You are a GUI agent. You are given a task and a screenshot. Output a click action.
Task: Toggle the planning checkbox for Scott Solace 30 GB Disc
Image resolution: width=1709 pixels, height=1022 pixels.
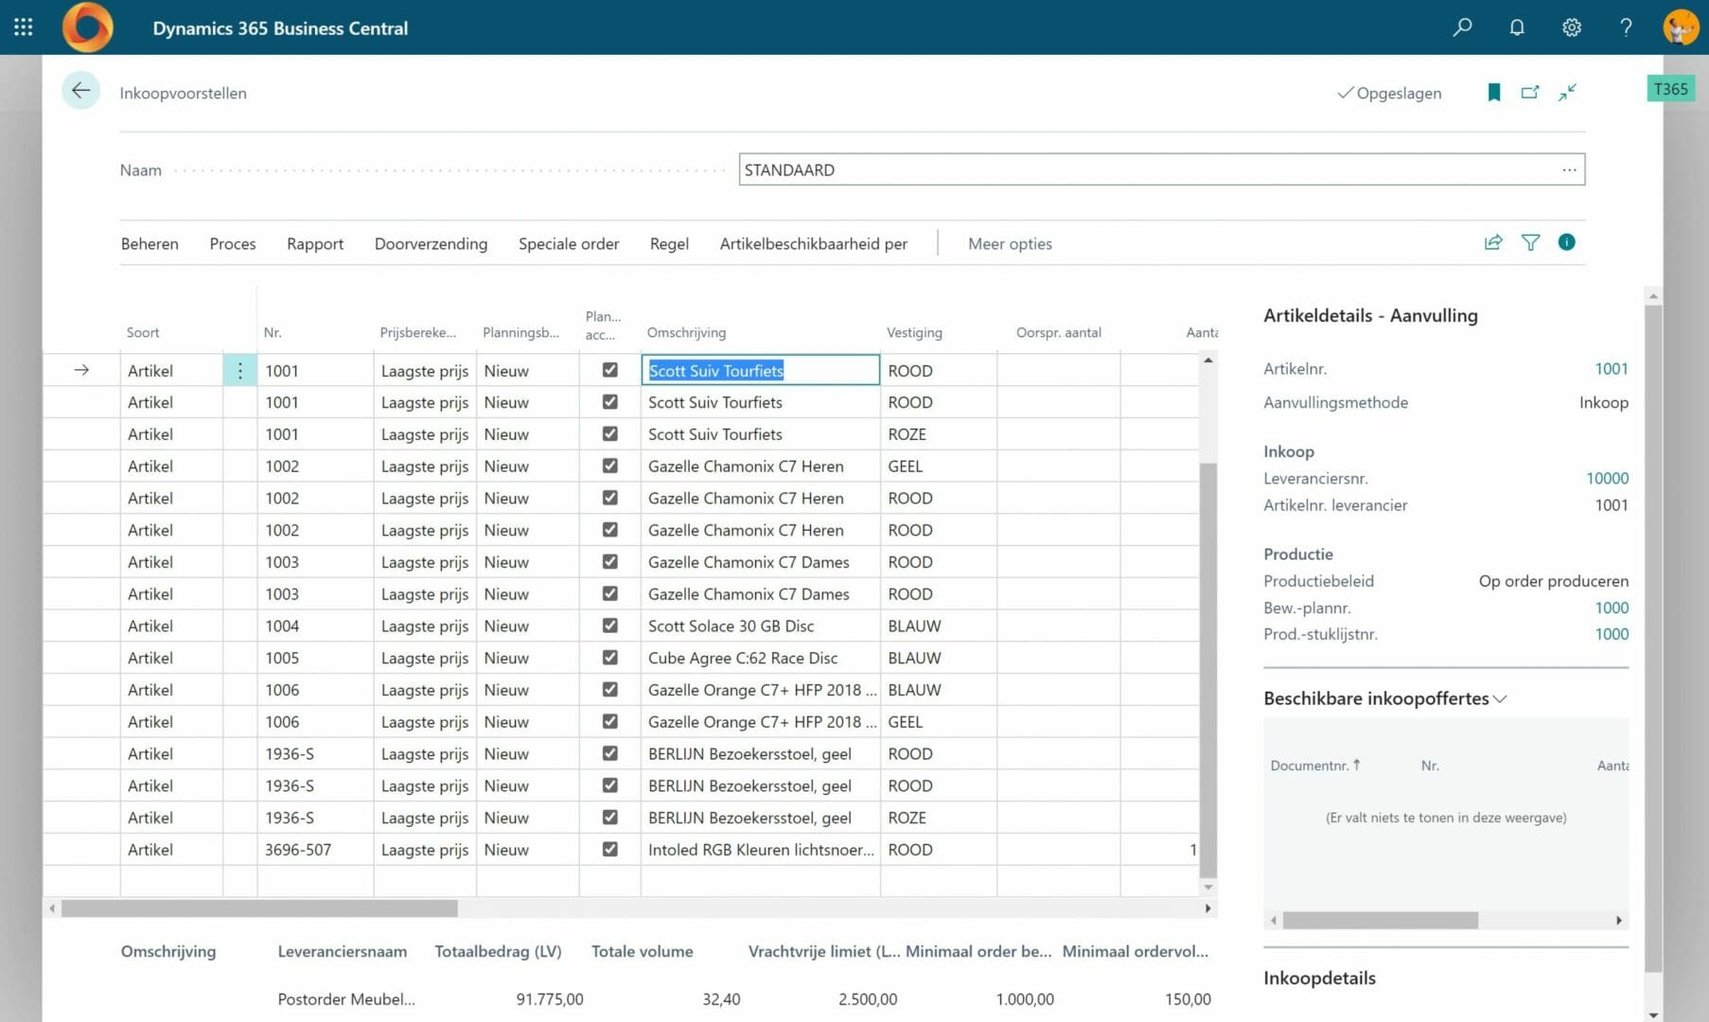[610, 626]
